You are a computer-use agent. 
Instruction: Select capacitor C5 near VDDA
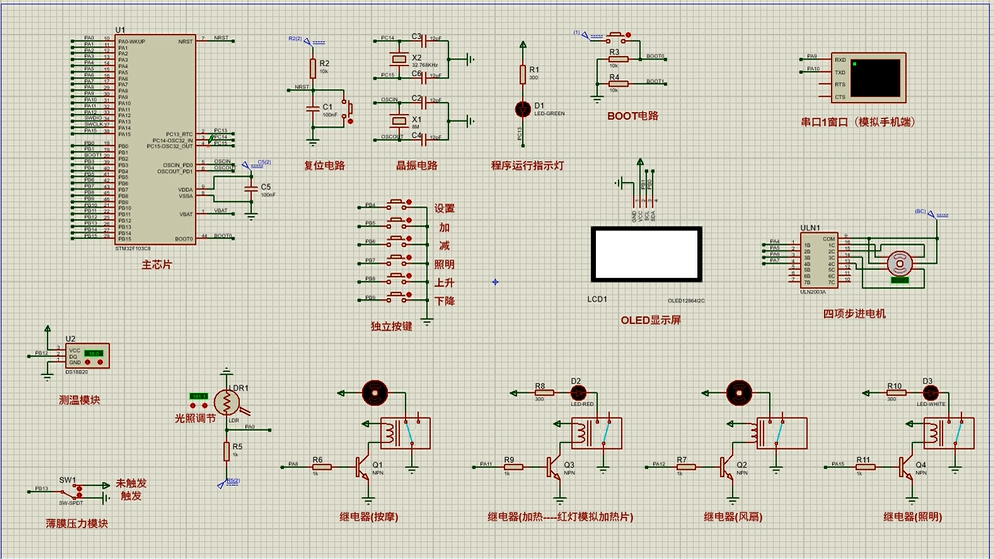251,187
